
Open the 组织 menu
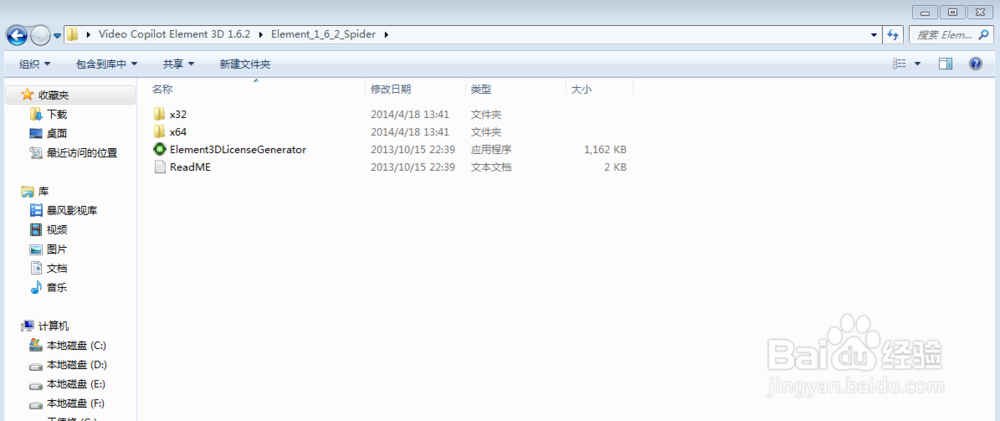tap(34, 64)
